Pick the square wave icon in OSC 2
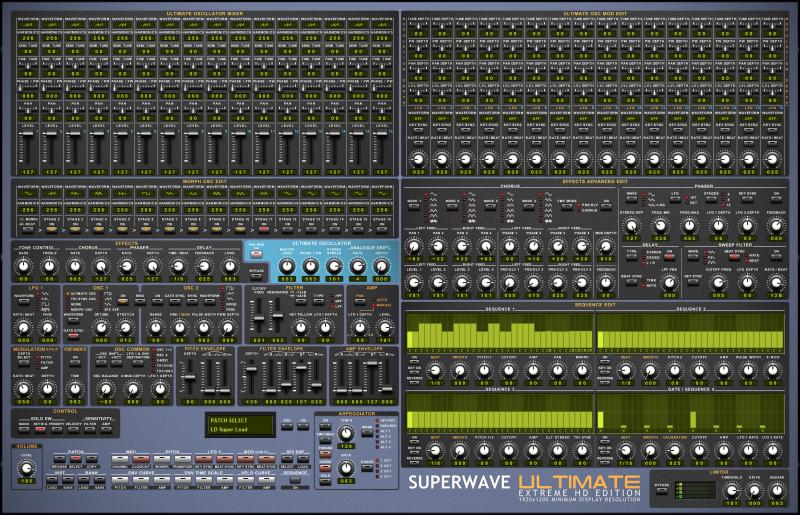Viewport: 800px width, 515px height. coord(230,288)
